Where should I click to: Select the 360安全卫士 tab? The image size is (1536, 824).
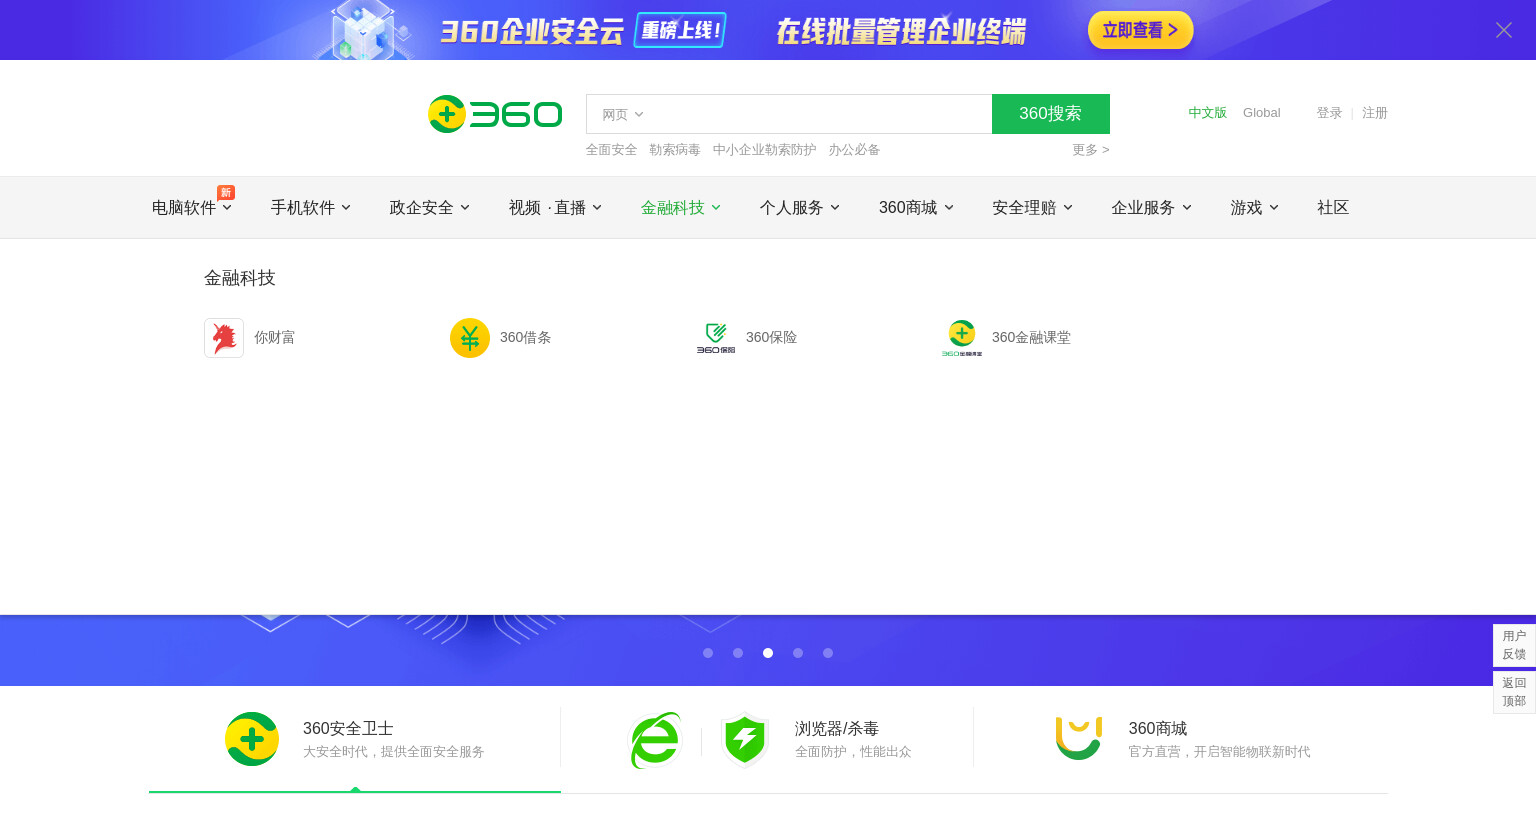[355, 740]
